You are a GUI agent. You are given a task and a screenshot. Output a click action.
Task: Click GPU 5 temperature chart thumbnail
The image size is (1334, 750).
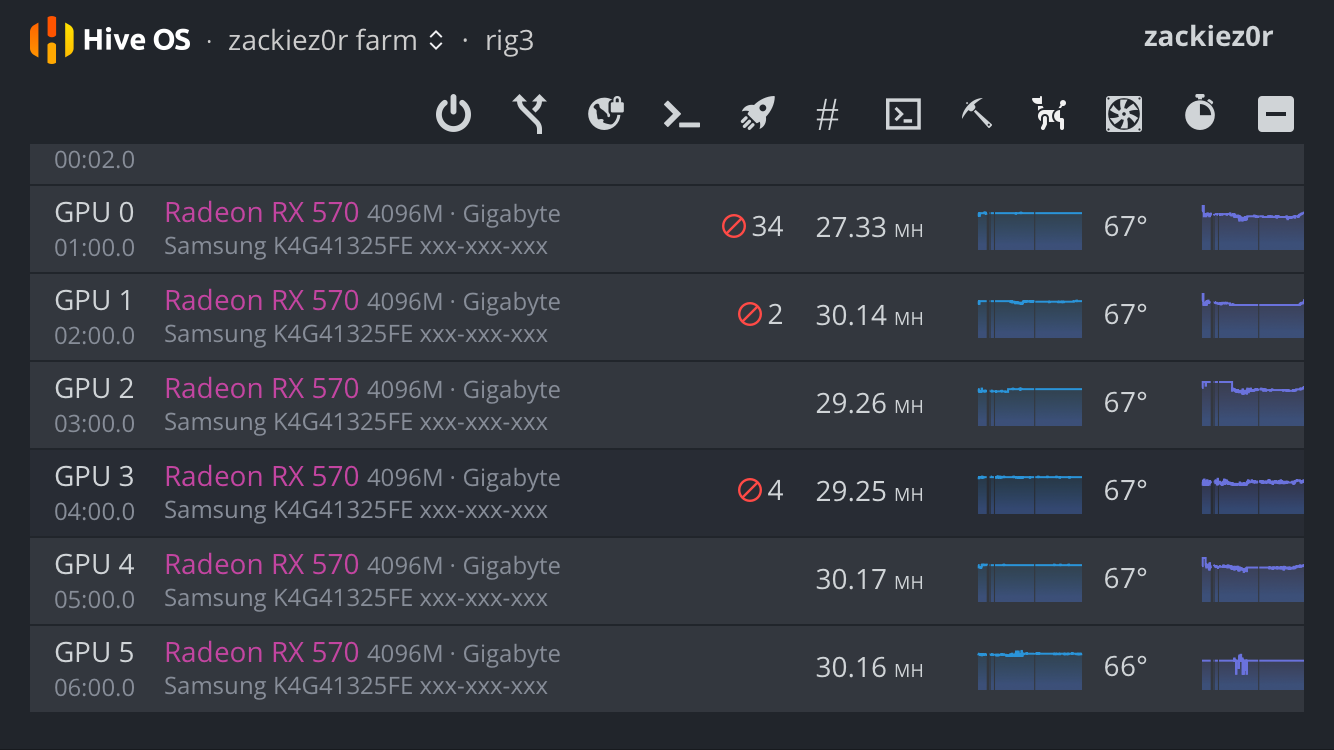coord(1252,666)
